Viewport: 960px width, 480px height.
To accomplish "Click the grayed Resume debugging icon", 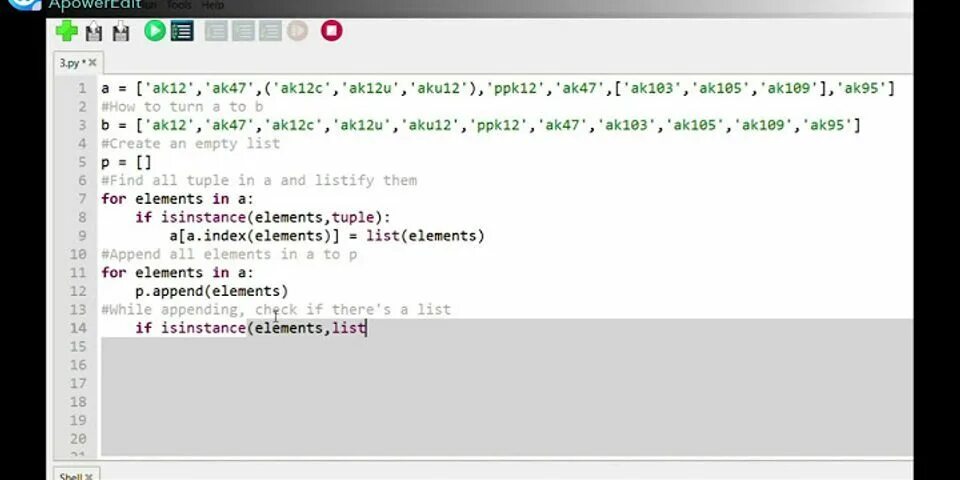I will pos(297,31).
